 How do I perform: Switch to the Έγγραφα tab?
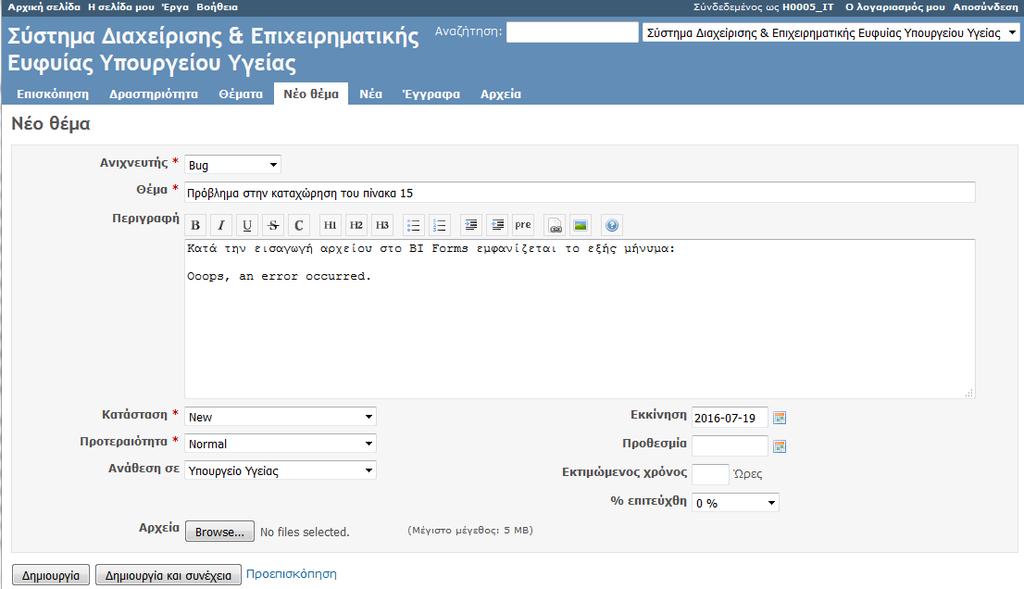431,94
